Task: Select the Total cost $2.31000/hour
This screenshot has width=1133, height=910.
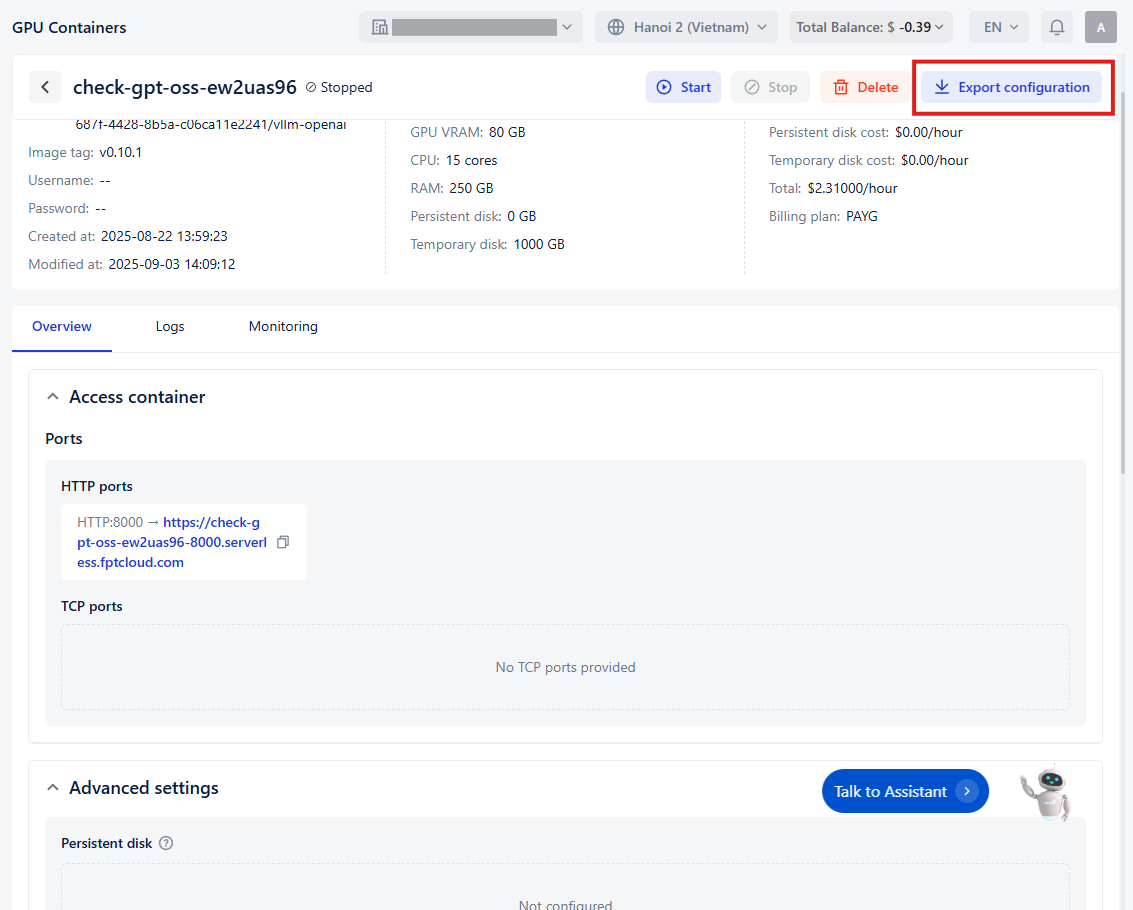Action: [853, 189]
